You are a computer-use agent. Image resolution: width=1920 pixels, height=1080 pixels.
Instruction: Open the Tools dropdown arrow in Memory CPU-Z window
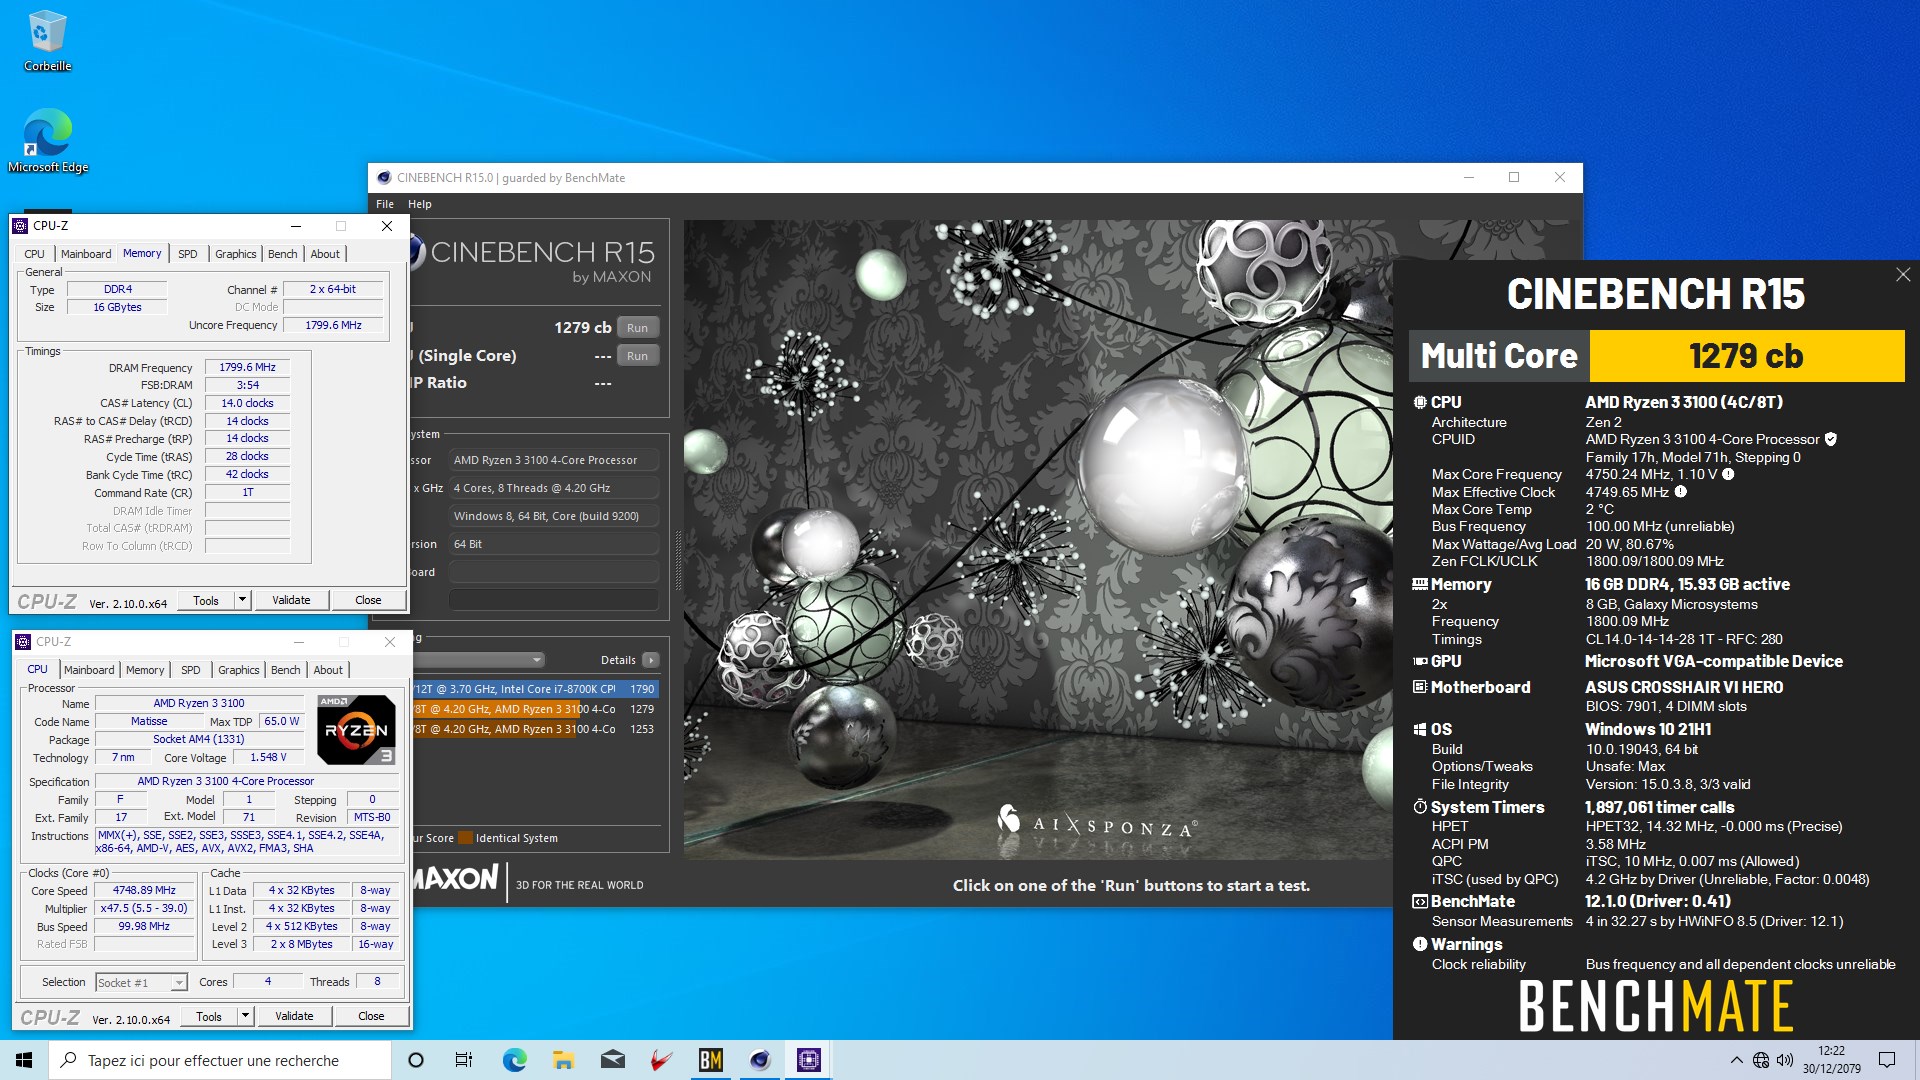point(242,600)
